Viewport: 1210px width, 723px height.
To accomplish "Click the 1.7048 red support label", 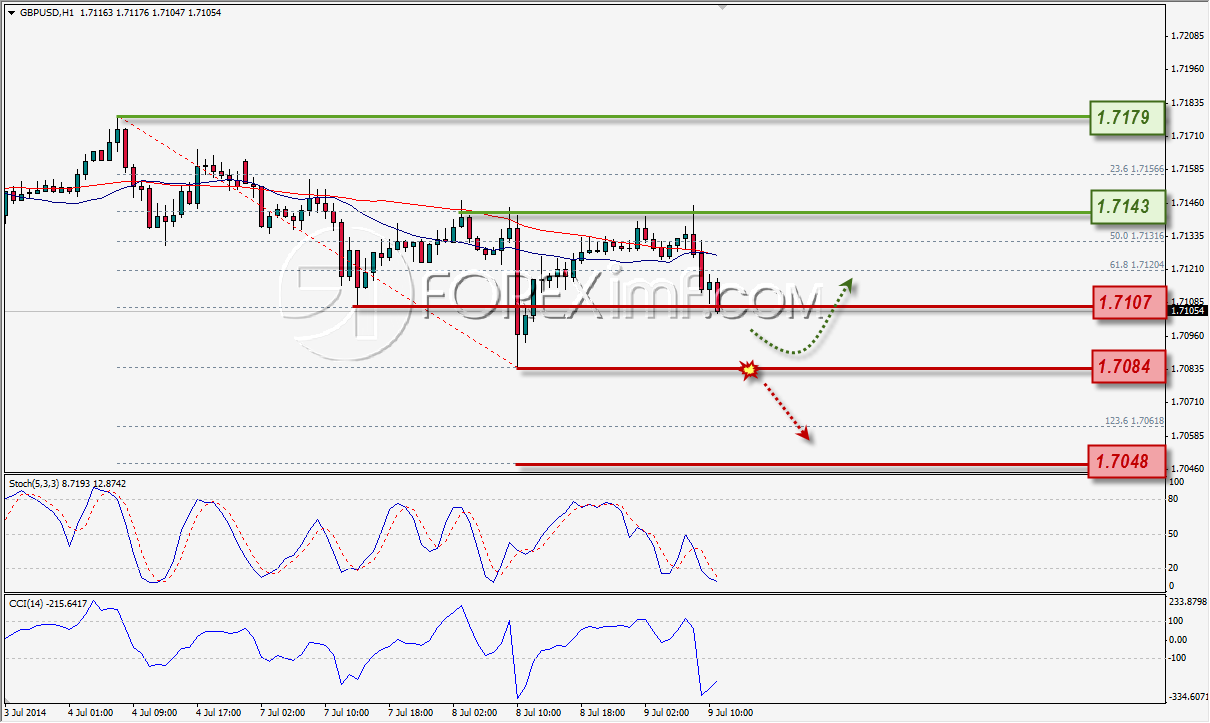I will point(1127,461).
